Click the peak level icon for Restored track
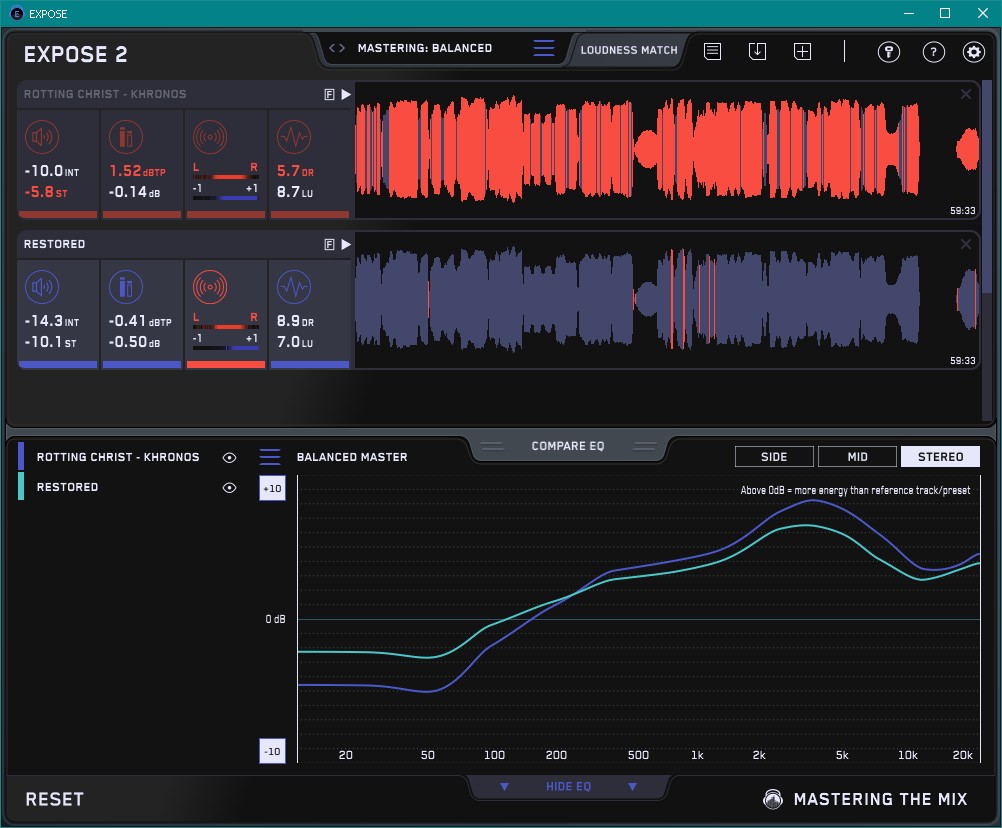 coord(126,288)
